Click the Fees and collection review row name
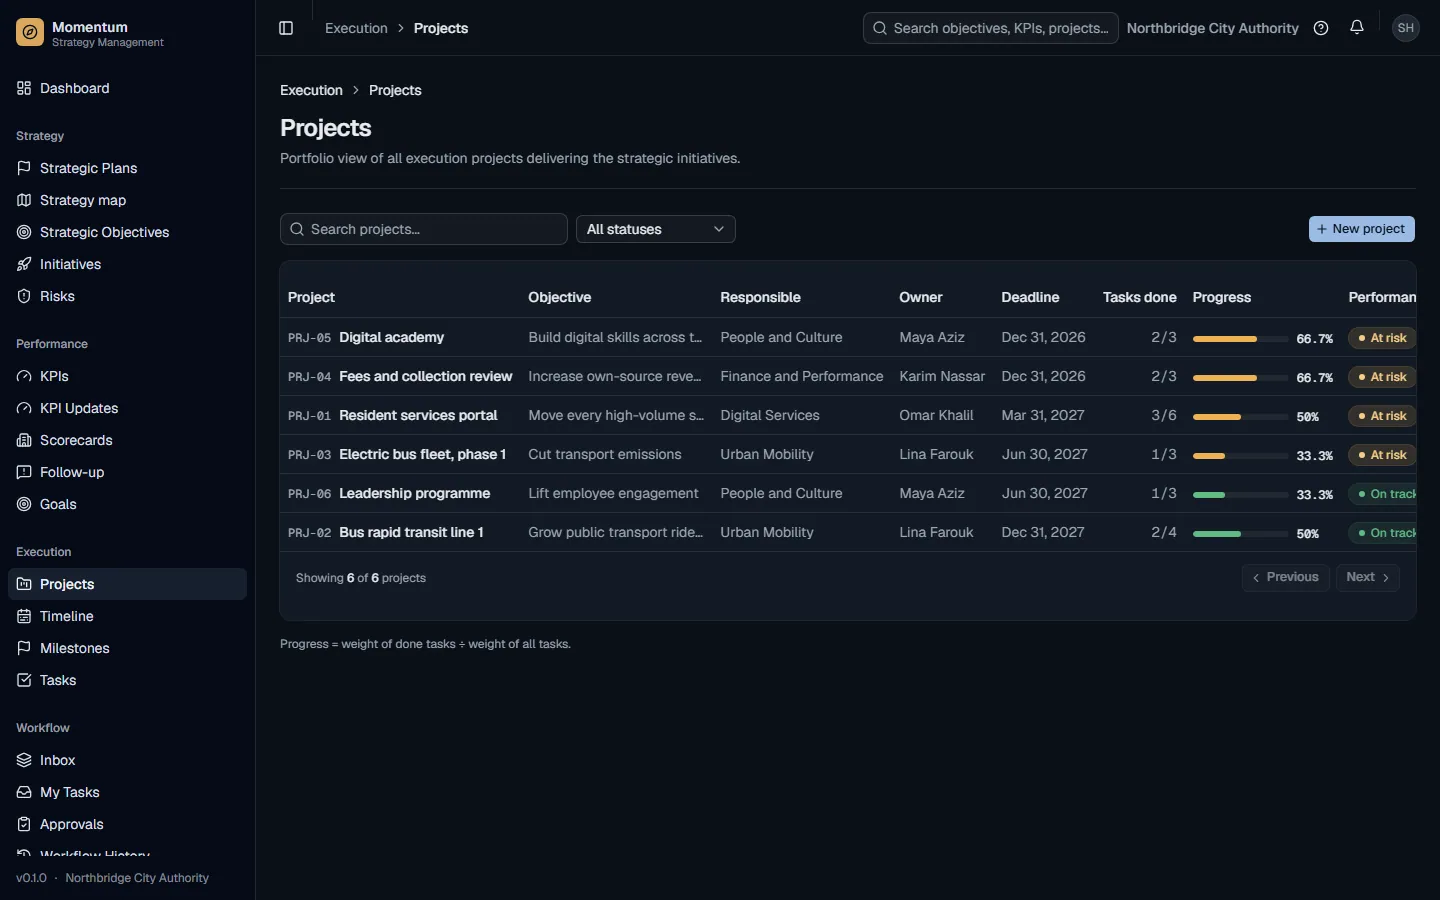Image resolution: width=1440 pixels, height=900 pixels. click(425, 376)
